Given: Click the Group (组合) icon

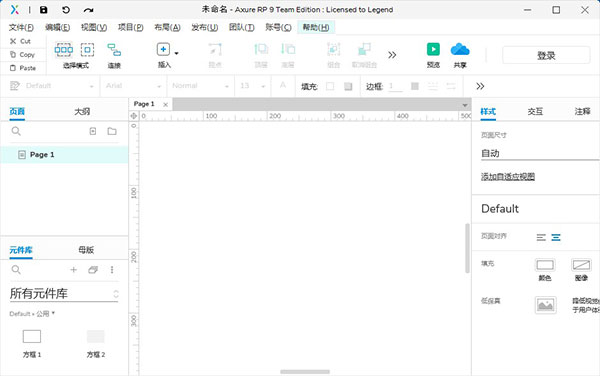Looking at the screenshot, I should (x=334, y=49).
